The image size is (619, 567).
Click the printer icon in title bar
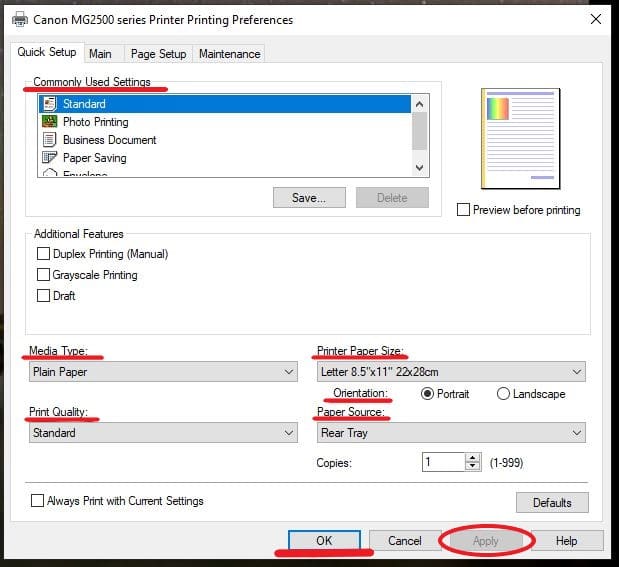point(19,19)
